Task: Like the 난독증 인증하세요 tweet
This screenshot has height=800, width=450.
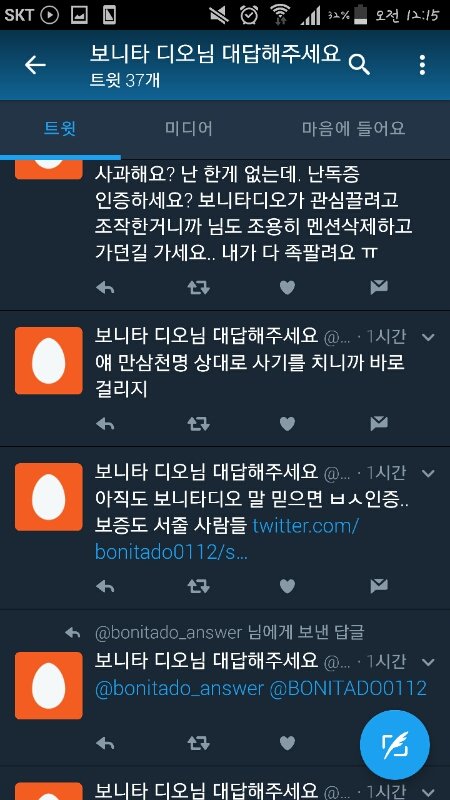Action: [287, 288]
